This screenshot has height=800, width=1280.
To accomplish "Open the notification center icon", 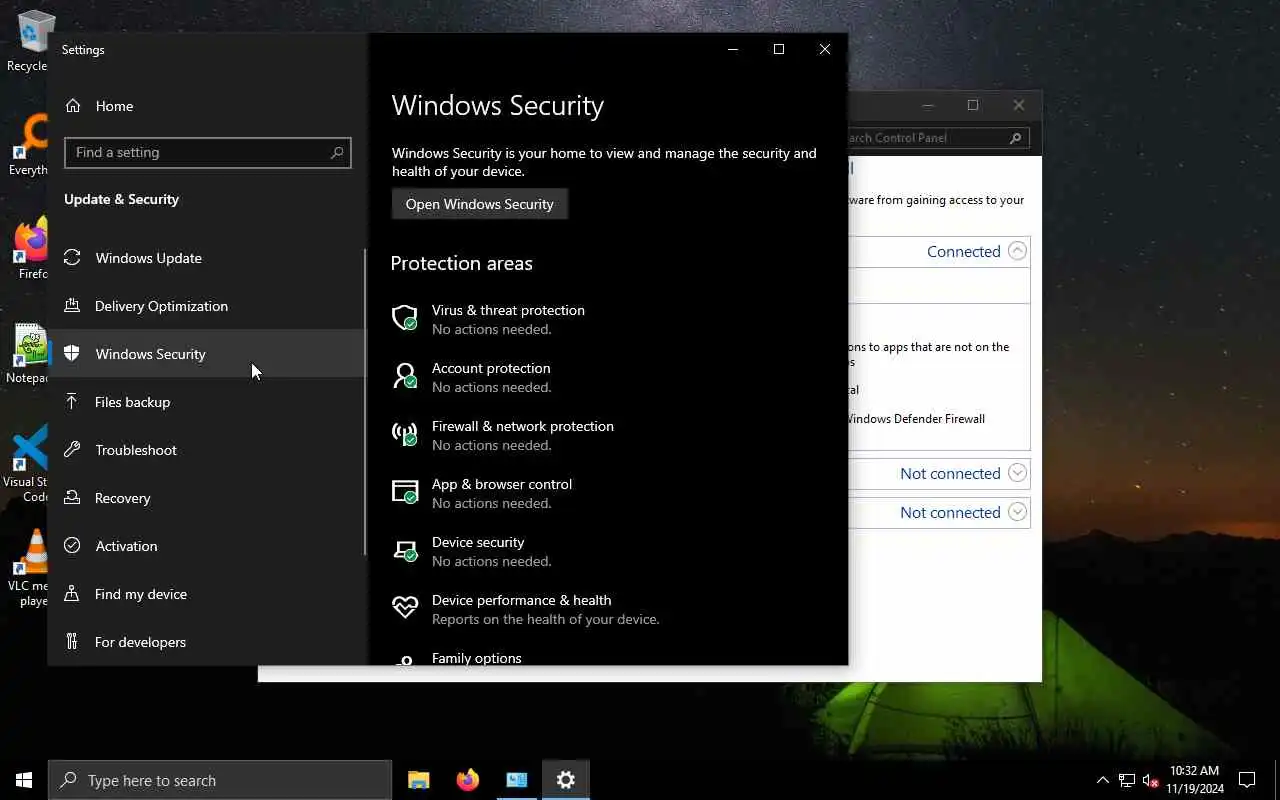I will [x=1247, y=780].
